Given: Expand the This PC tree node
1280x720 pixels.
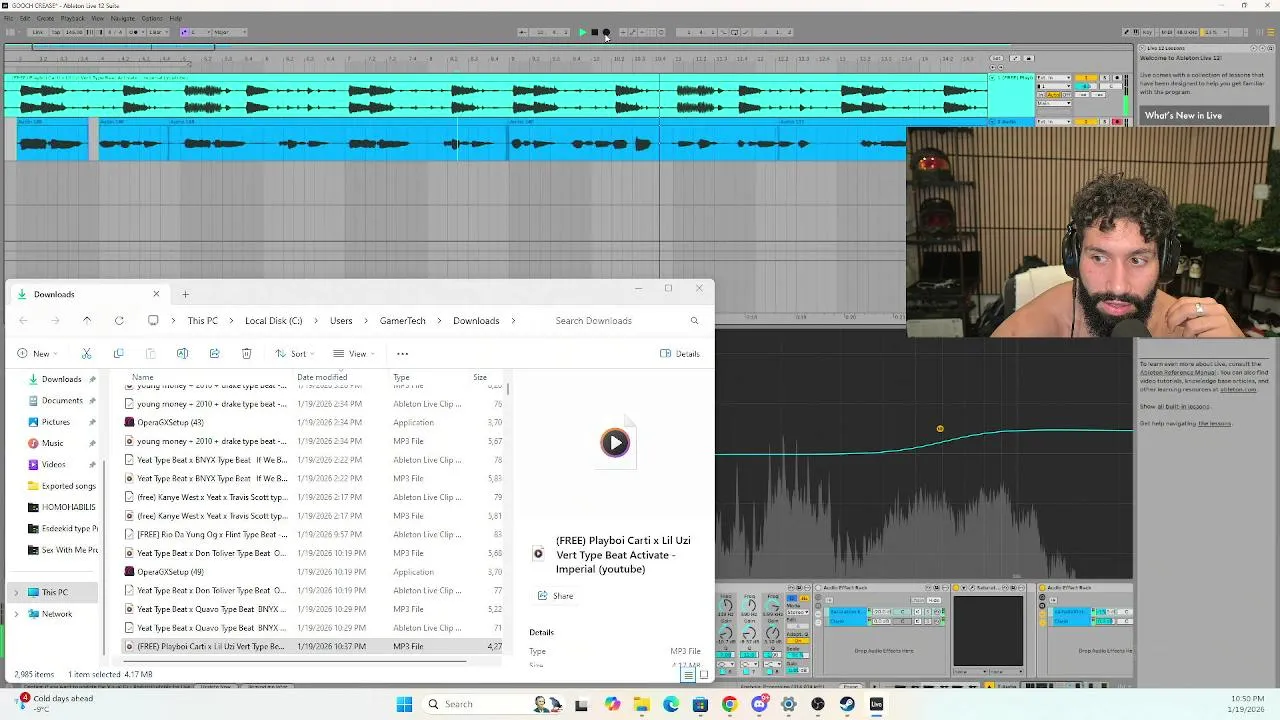Looking at the screenshot, I should pyautogui.click(x=15, y=593).
